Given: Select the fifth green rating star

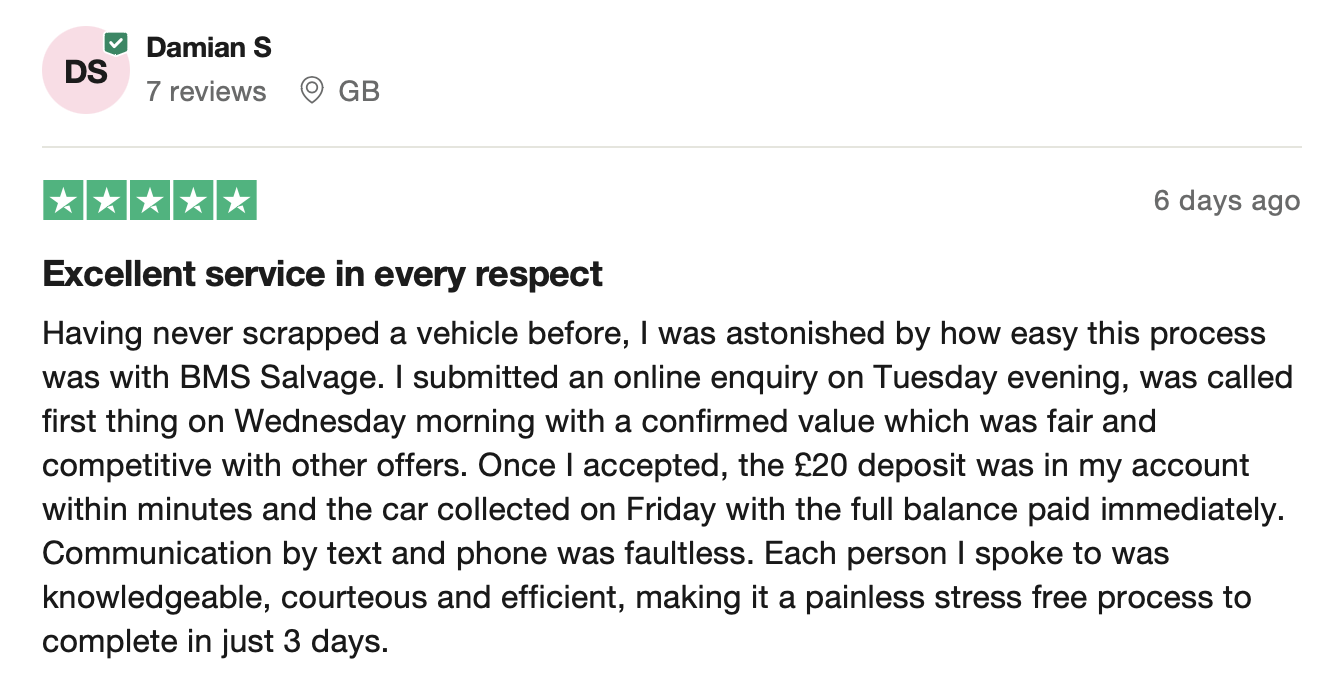Looking at the screenshot, I should (x=236, y=201).
